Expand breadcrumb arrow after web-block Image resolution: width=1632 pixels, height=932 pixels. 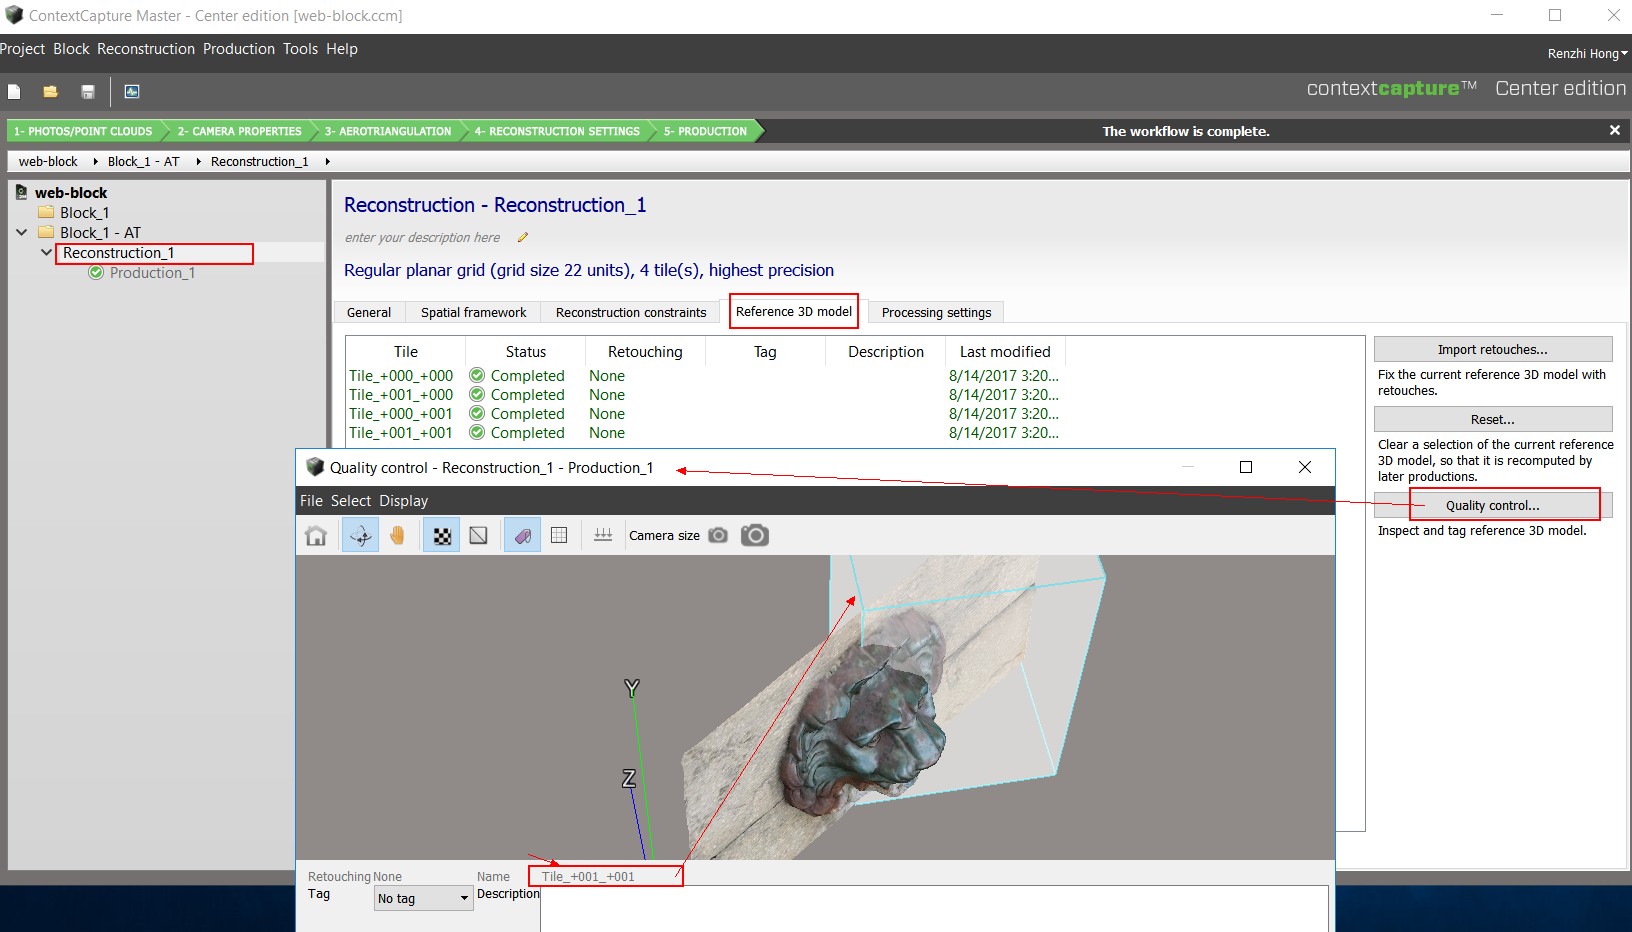(x=95, y=161)
